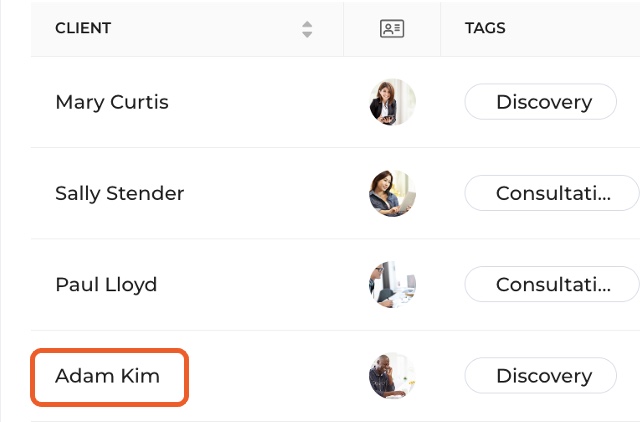This screenshot has height=422, width=640.
Task: Open Mary Curtis's profile photo
Action: coord(392,102)
